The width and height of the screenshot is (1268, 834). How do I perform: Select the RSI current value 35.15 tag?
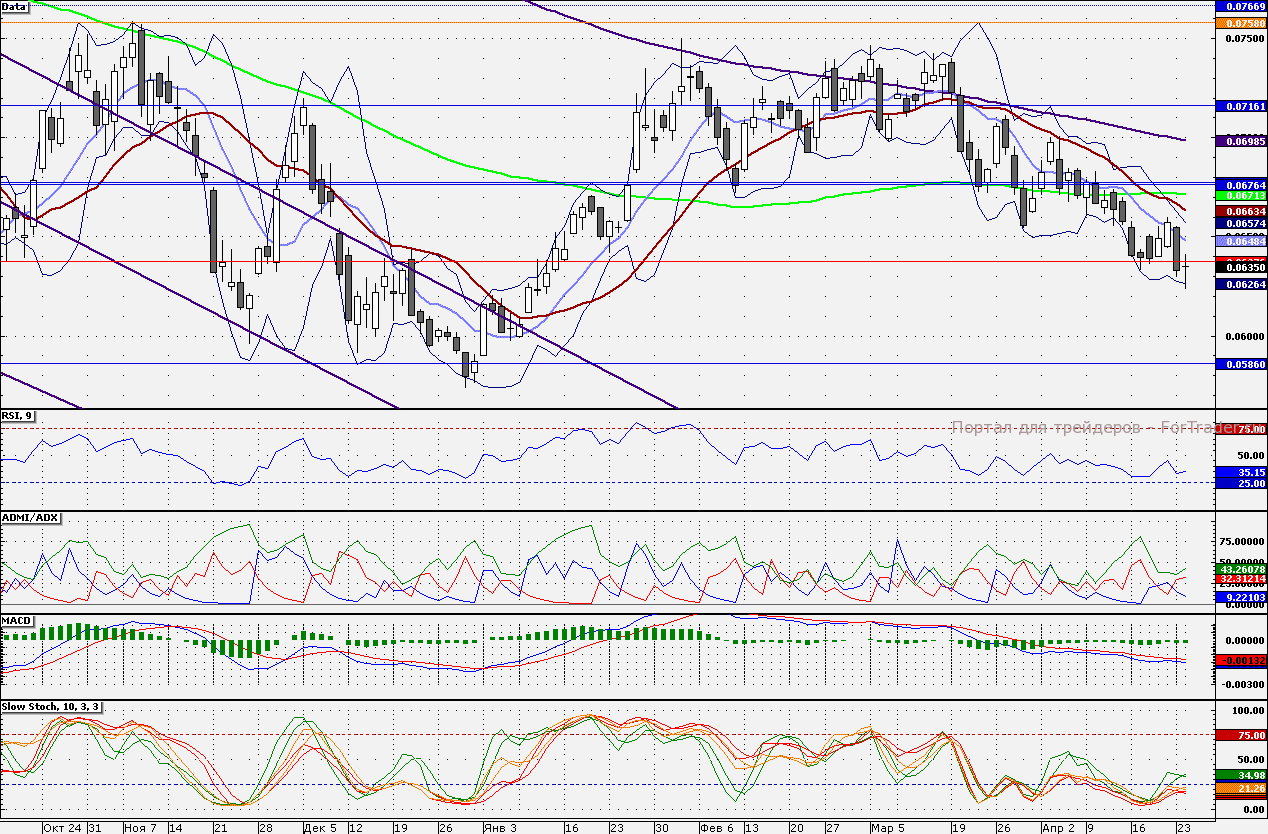click(x=1240, y=472)
